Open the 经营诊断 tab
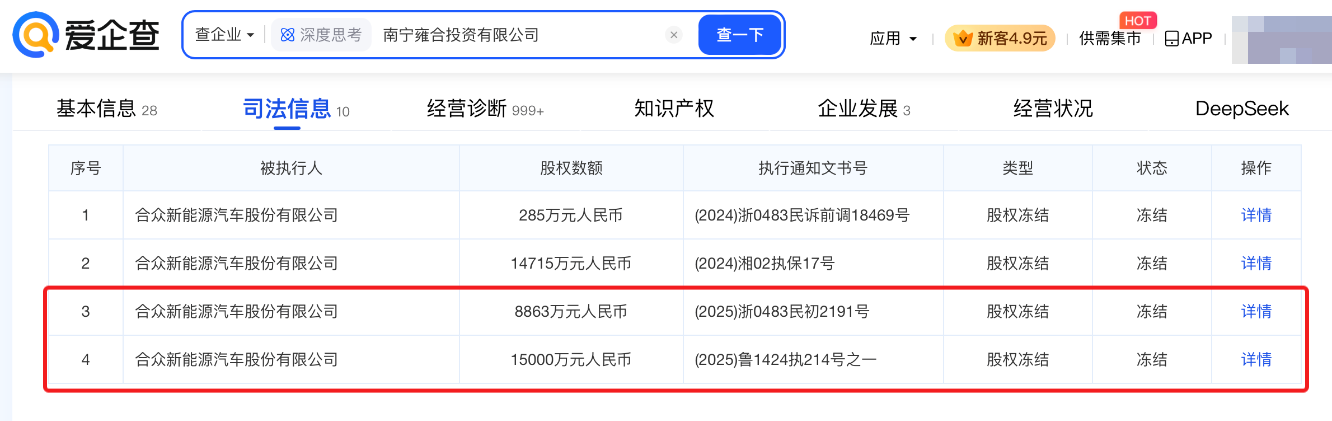This screenshot has height=421, width=1332. click(x=467, y=108)
